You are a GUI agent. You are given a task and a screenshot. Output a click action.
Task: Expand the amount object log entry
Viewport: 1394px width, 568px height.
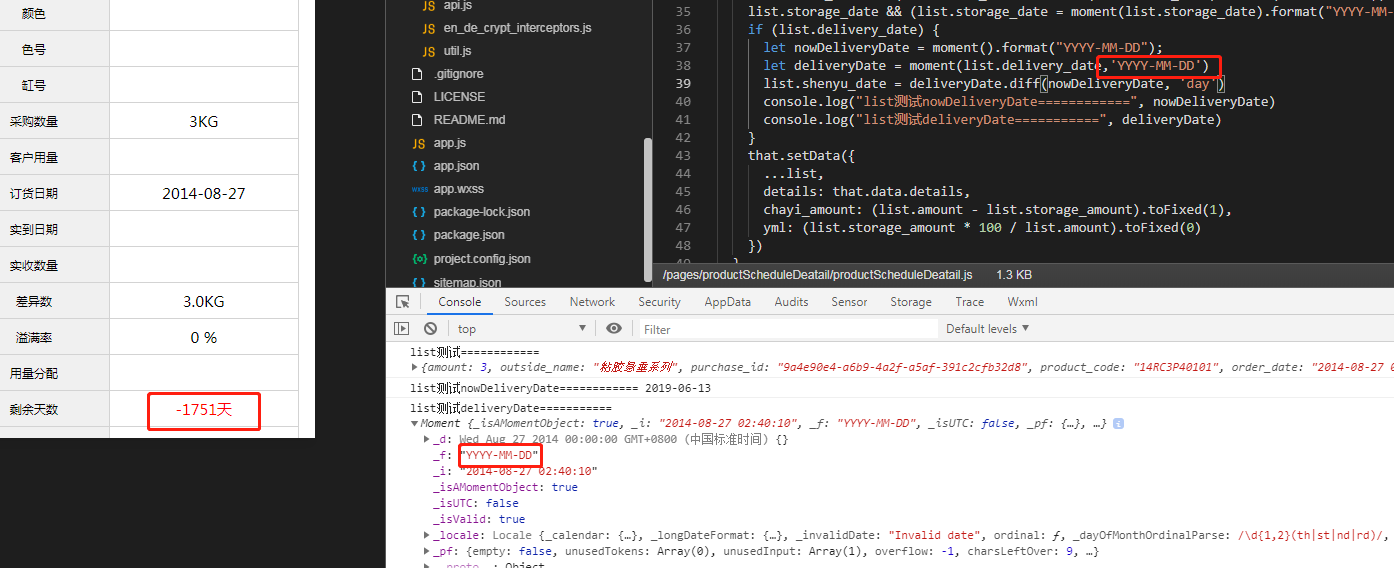tap(415, 368)
